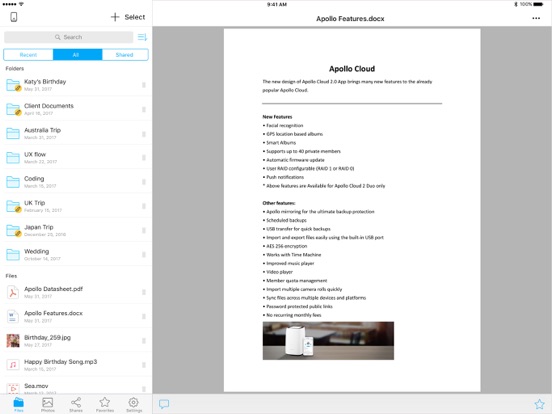Open more options for Wedding folder
552x414 pixels.
[x=144, y=255]
